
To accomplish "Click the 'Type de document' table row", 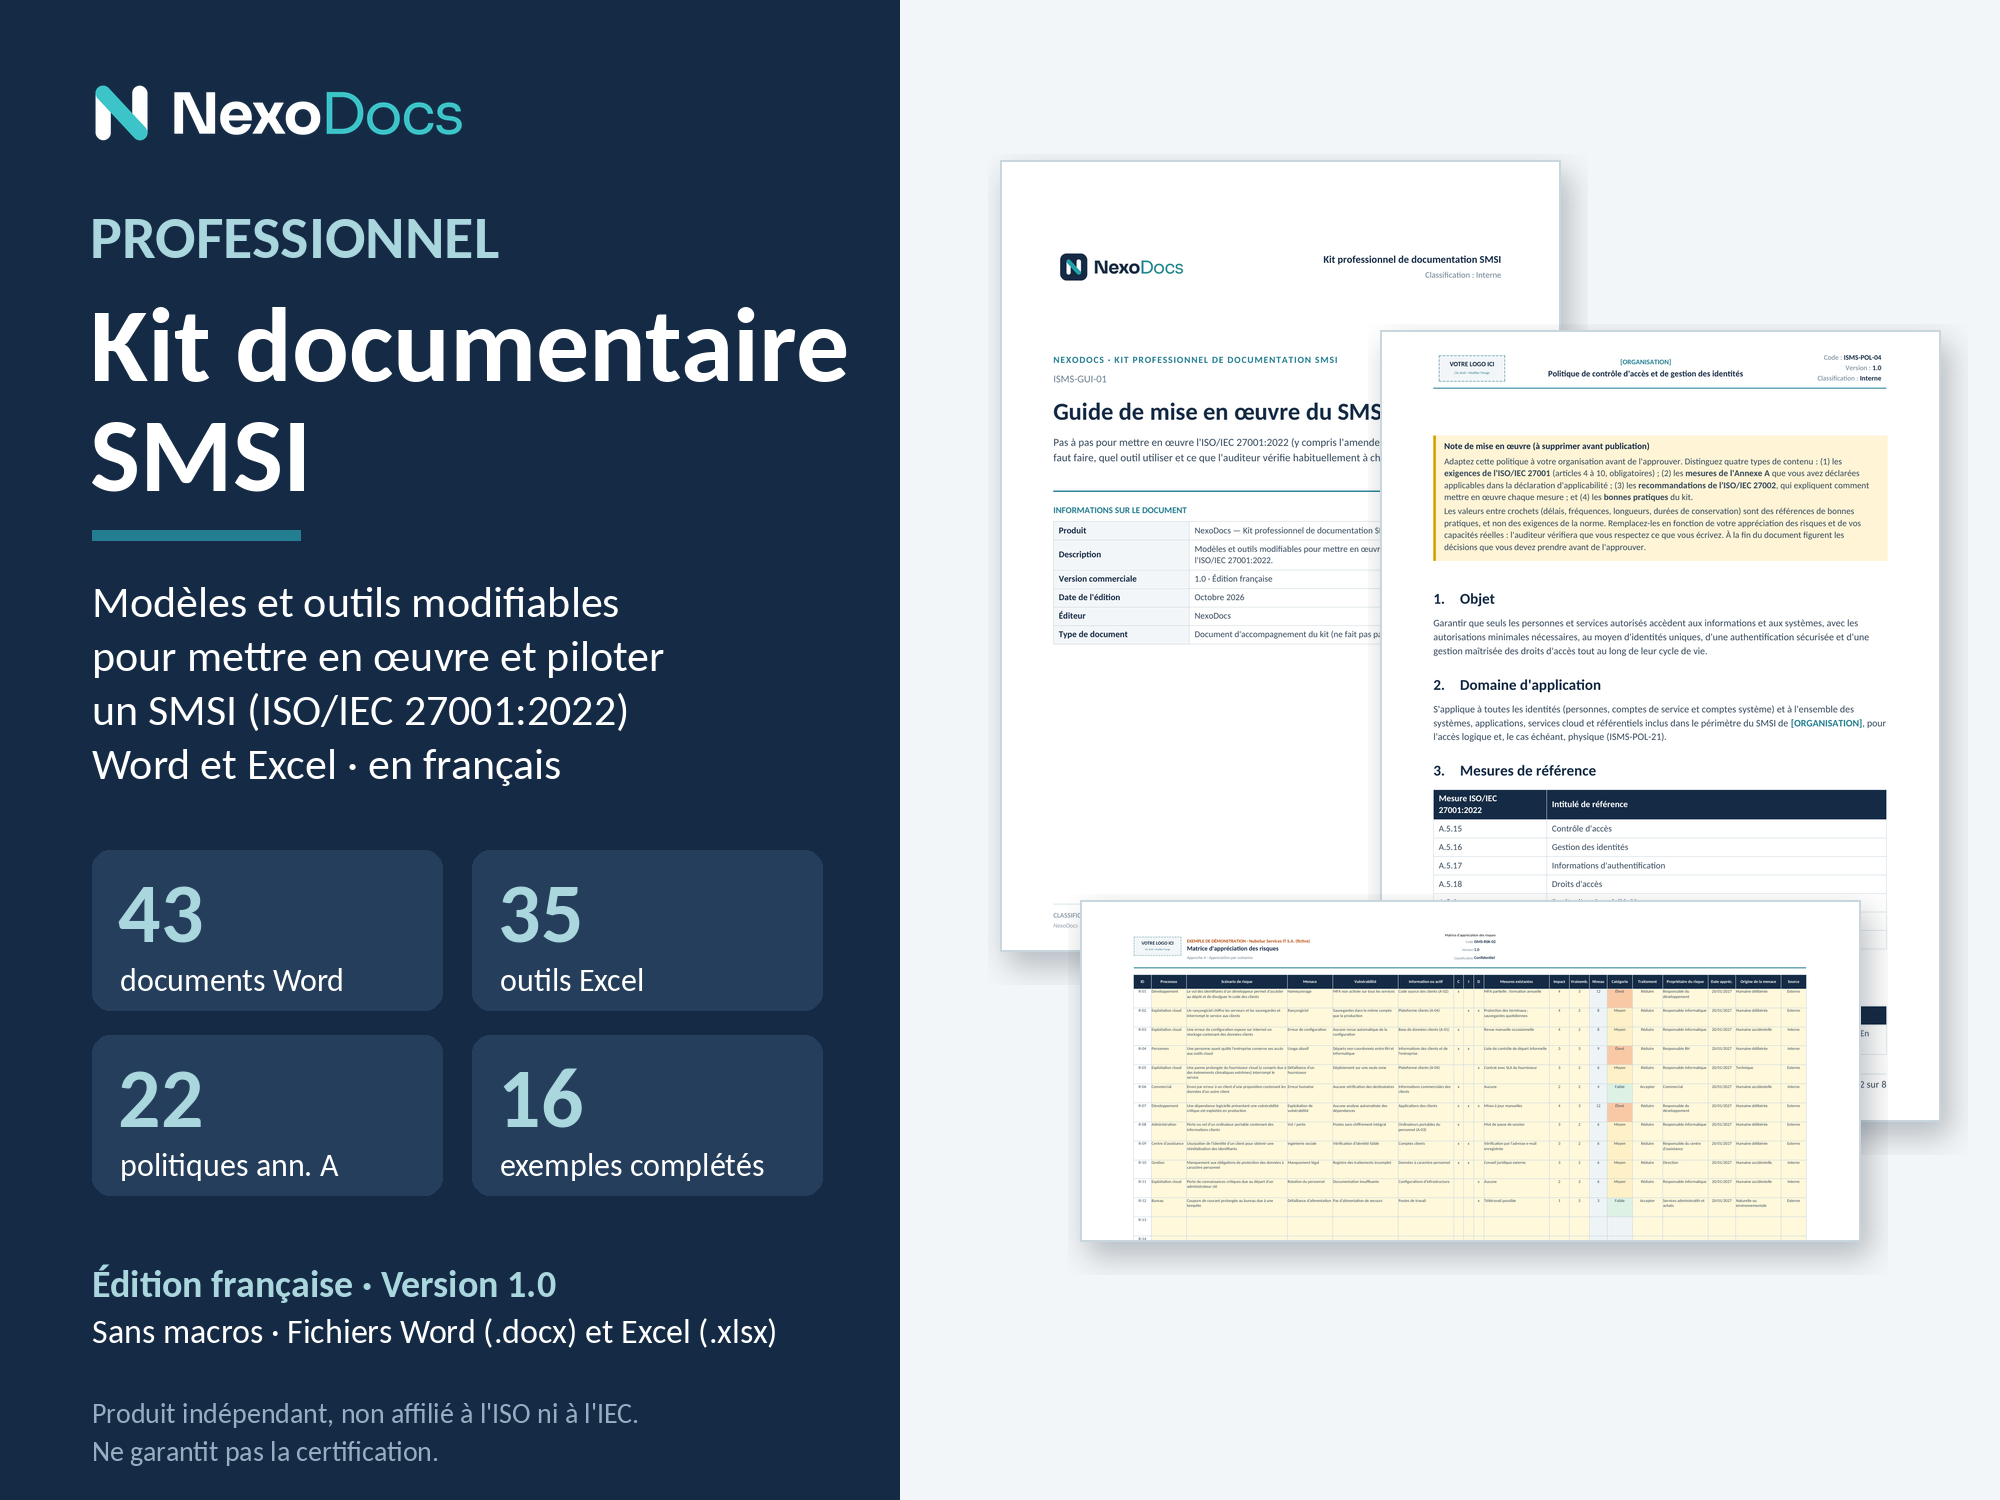I will click(1216, 634).
